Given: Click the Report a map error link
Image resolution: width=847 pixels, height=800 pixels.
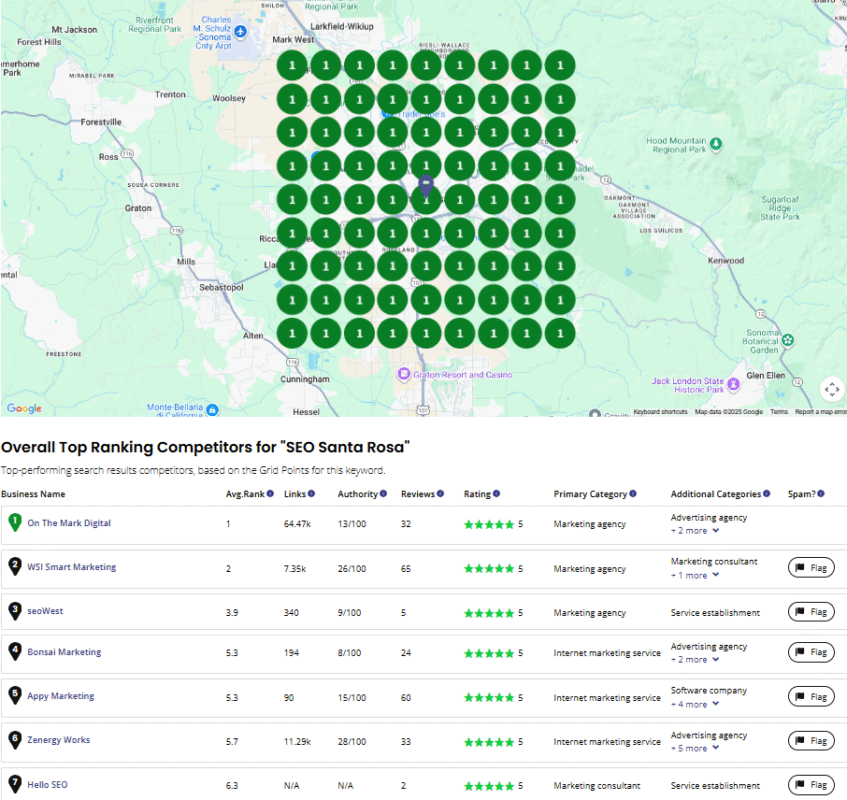Looking at the screenshot, I should [820, 411].
